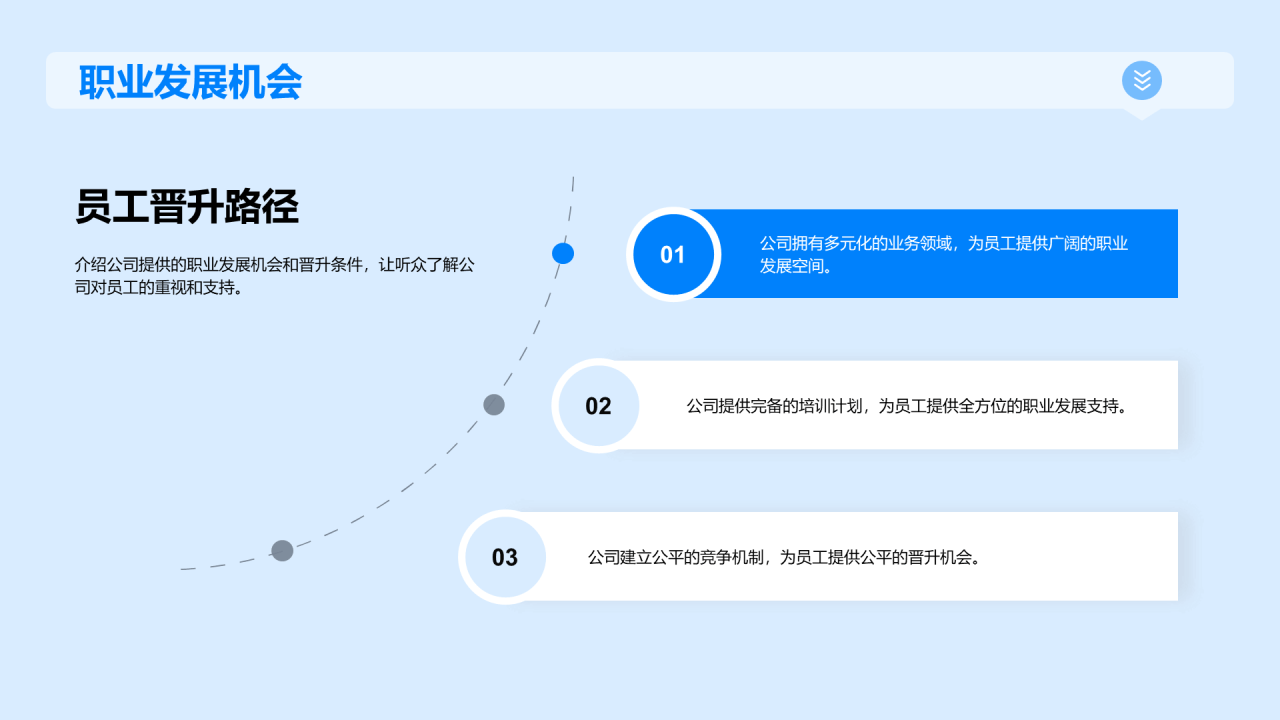Viewport: 1280px width, 720px height.
Task: Select the circular badge labeled 03
Action: [504, 556]
